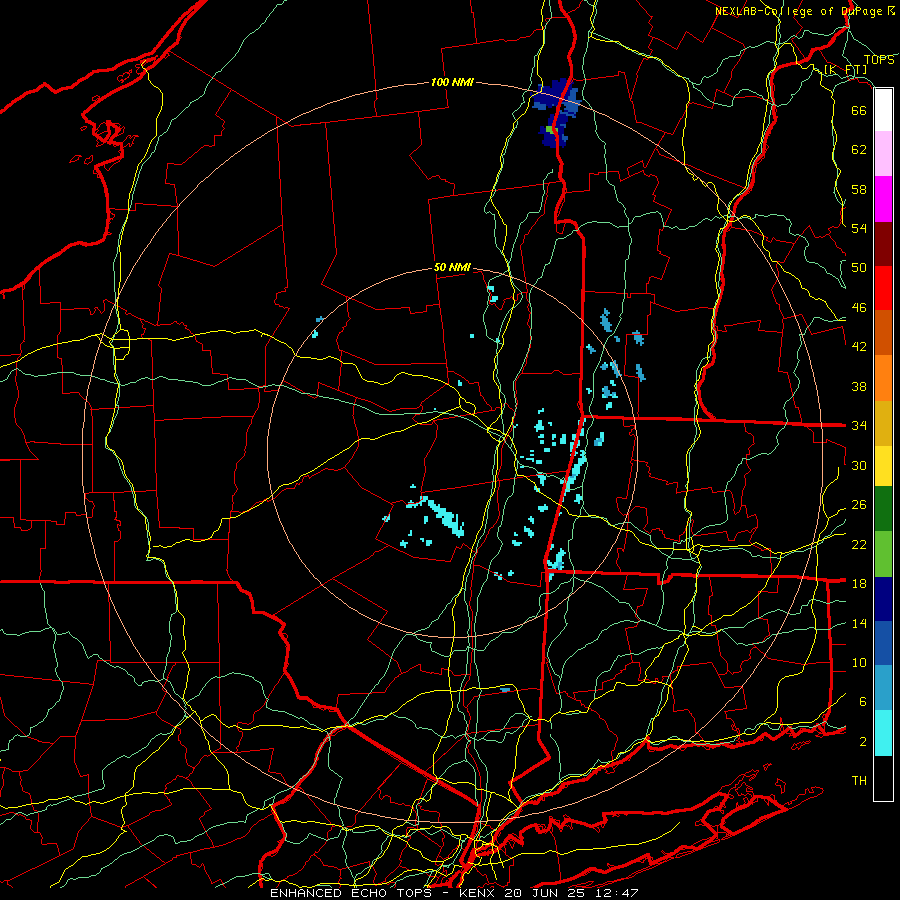Click the "54" legend value

coord(859,228)
